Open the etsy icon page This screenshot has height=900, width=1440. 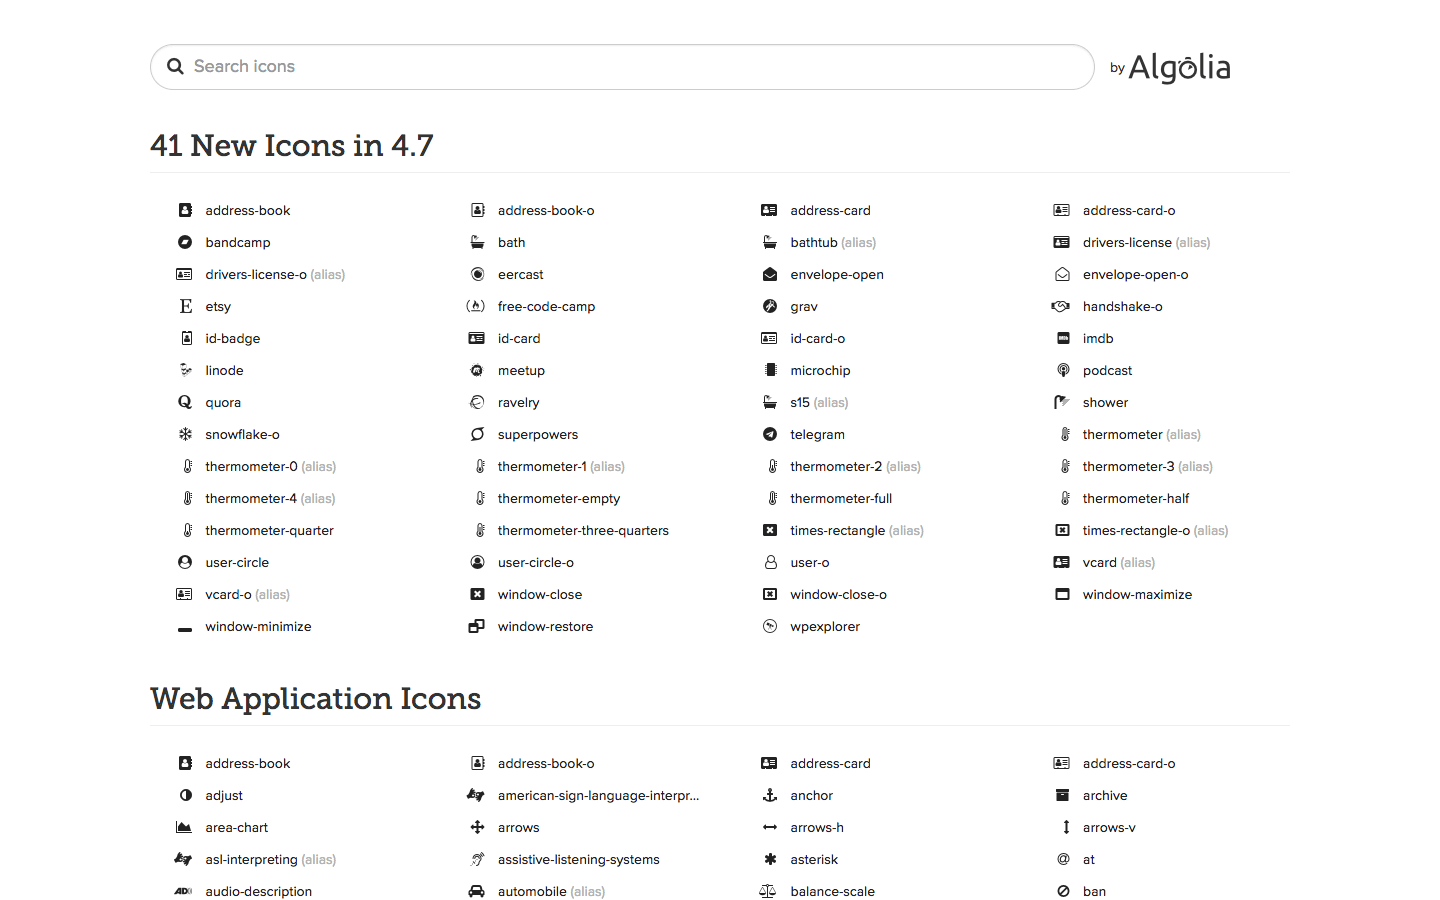[x=217, y=306]
